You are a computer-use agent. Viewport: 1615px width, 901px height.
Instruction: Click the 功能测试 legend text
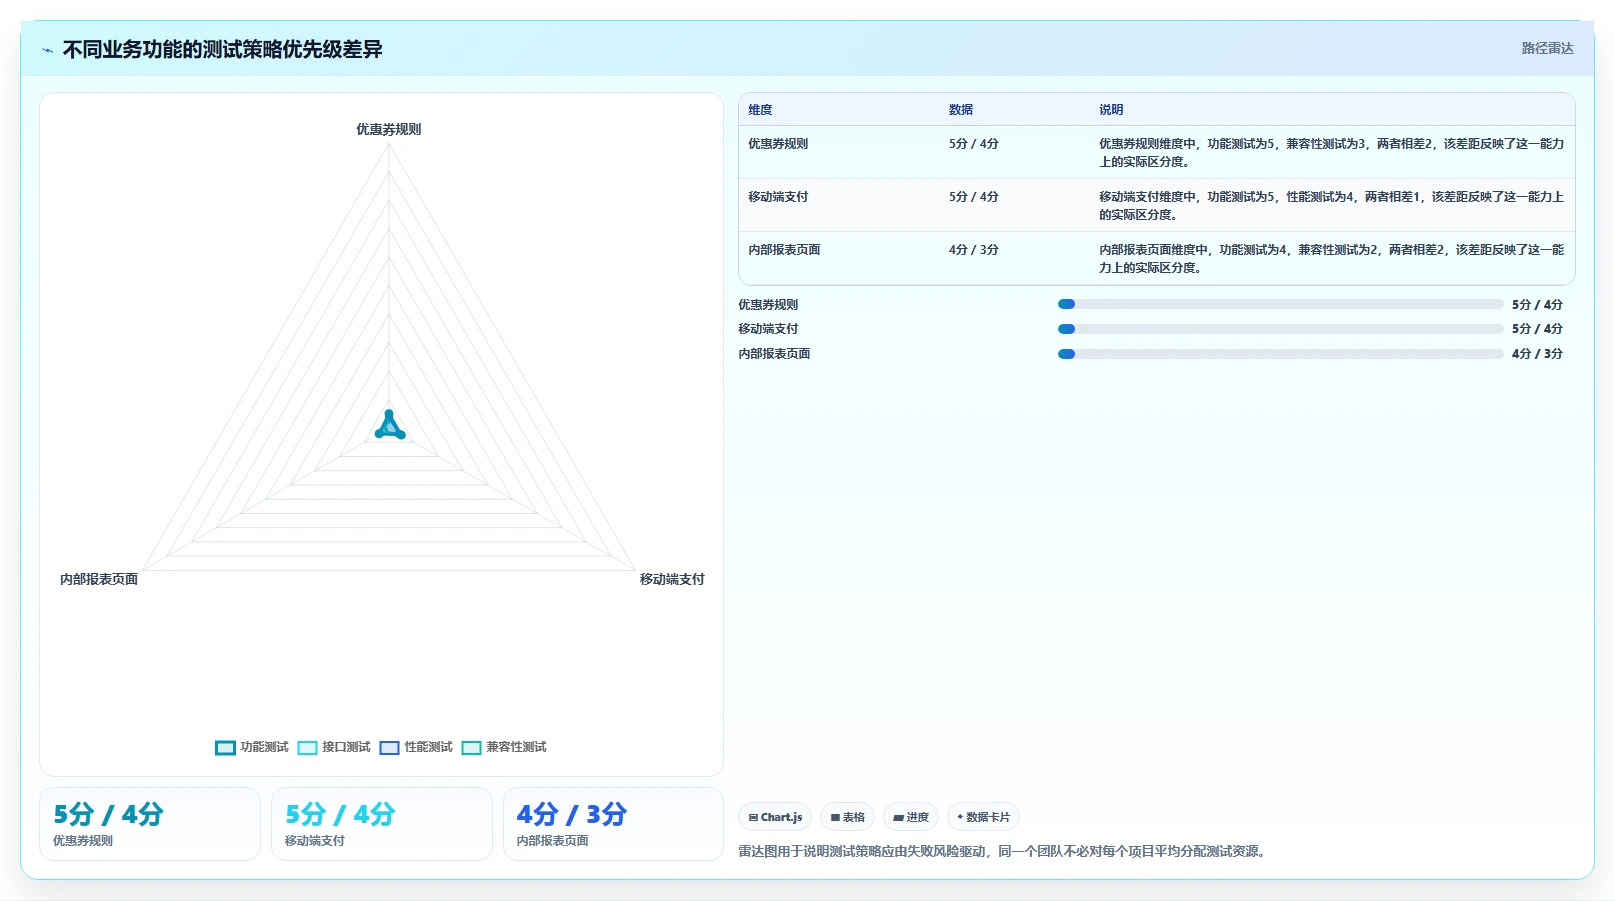click(264, 747)
